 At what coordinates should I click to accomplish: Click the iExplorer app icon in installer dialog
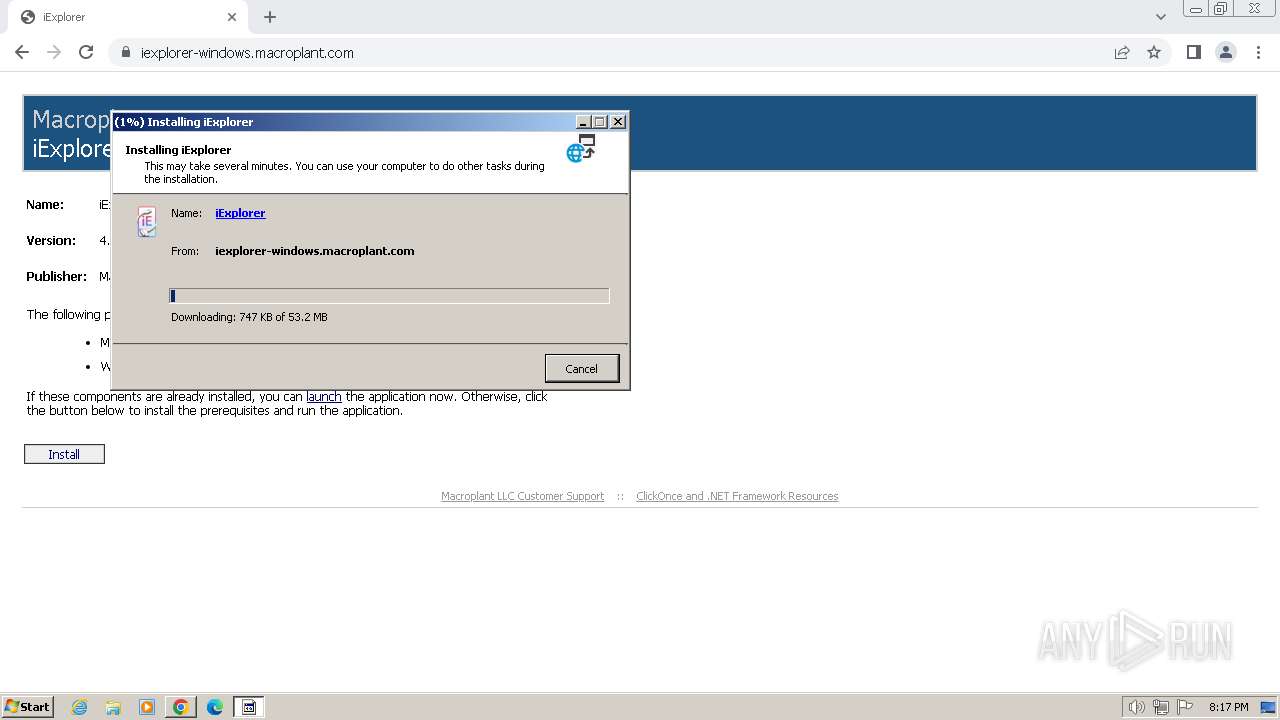pyautogui.click(x=147, y=221)
